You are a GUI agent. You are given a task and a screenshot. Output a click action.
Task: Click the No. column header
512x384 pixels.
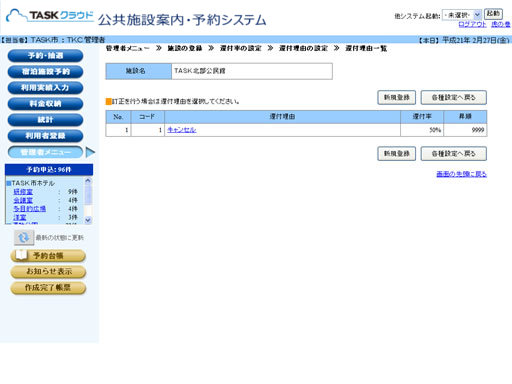pos(118,117)
